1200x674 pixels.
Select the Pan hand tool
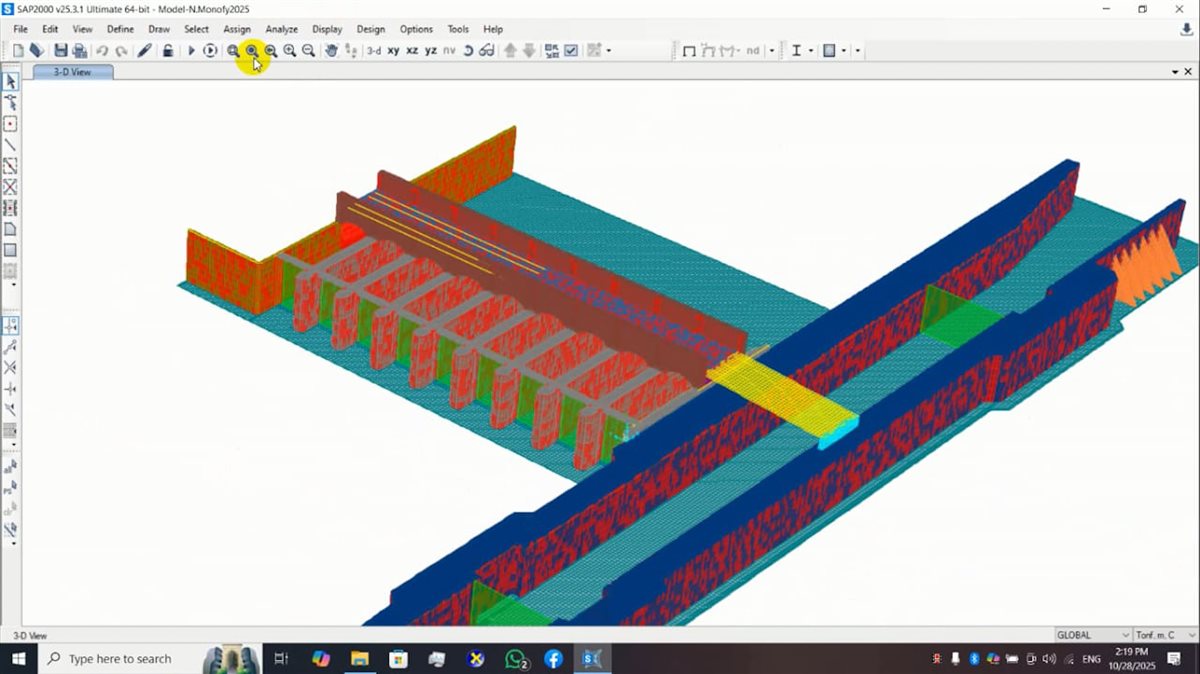tap(331, 50)
